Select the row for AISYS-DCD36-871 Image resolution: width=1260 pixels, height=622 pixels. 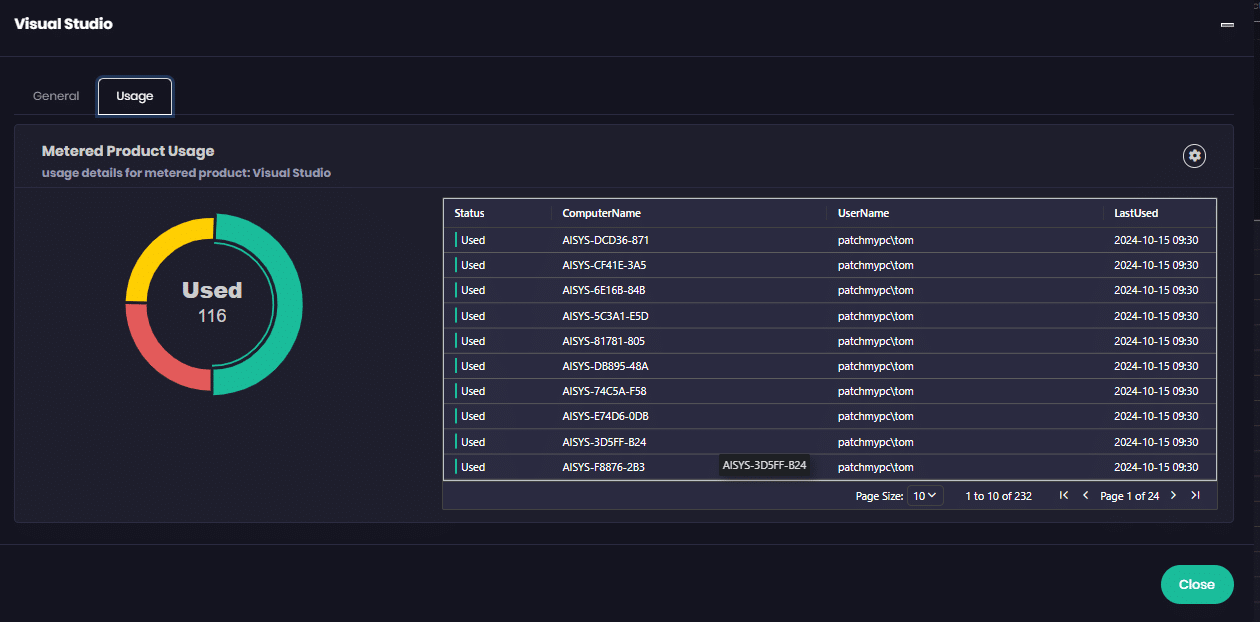(x=606, y=240)
